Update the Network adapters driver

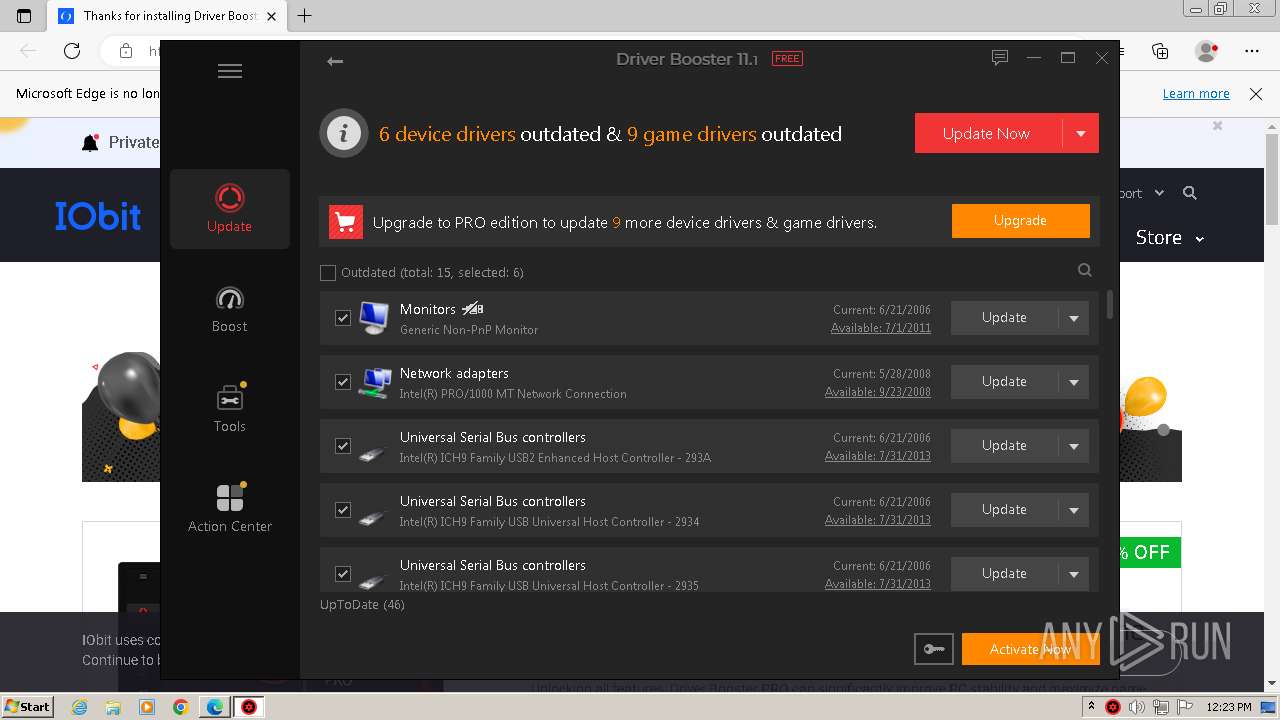(1004, 381)
